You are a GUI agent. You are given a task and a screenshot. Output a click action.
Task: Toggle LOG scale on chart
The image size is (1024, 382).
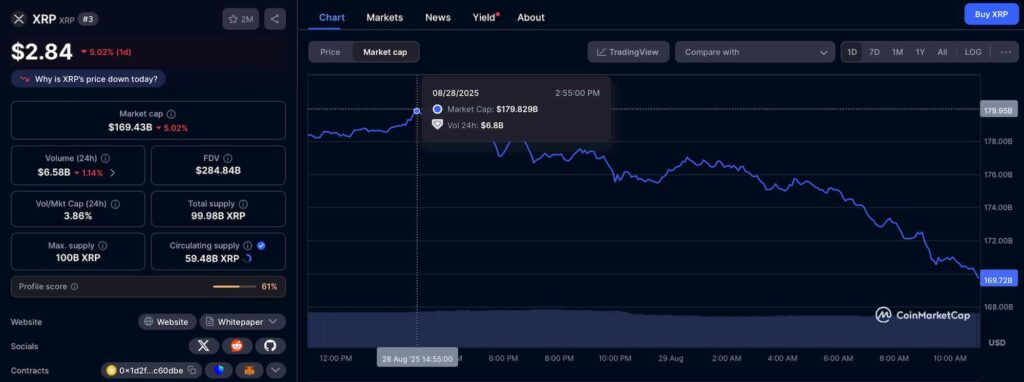coord(972,52)
